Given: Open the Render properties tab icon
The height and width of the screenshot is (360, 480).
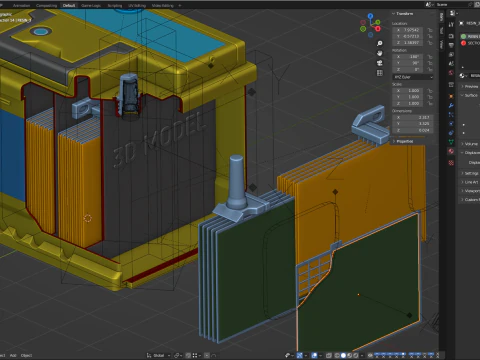Looking at the screenshot, I should (451, 36).
